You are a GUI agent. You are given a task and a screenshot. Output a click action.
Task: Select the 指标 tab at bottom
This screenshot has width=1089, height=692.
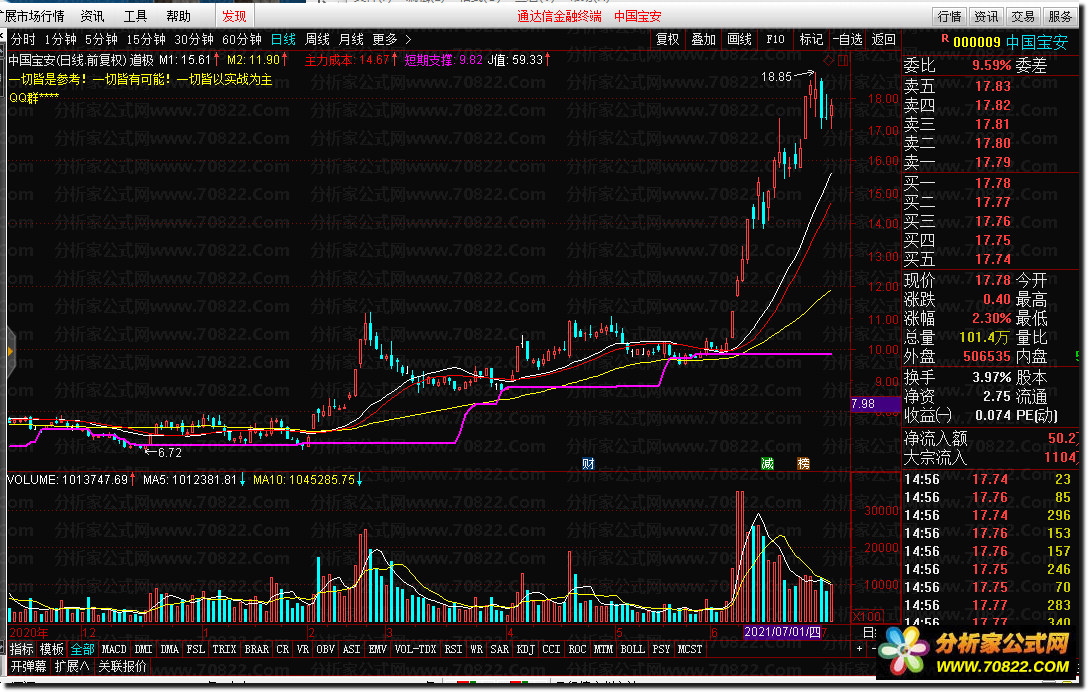tap(22, 649)
